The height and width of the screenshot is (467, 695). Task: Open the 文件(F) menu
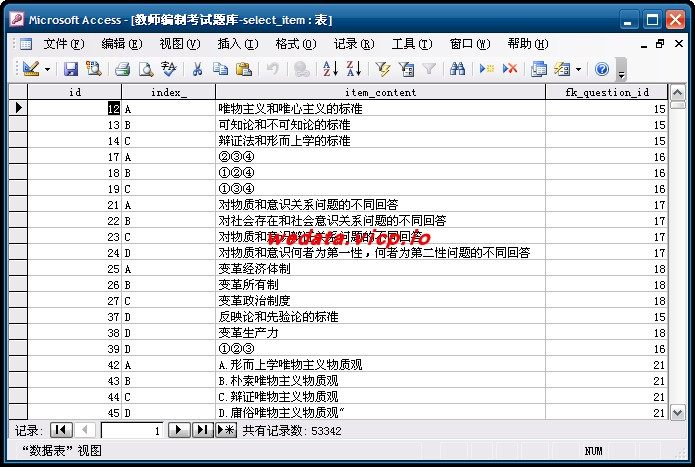tap(63, 44)
